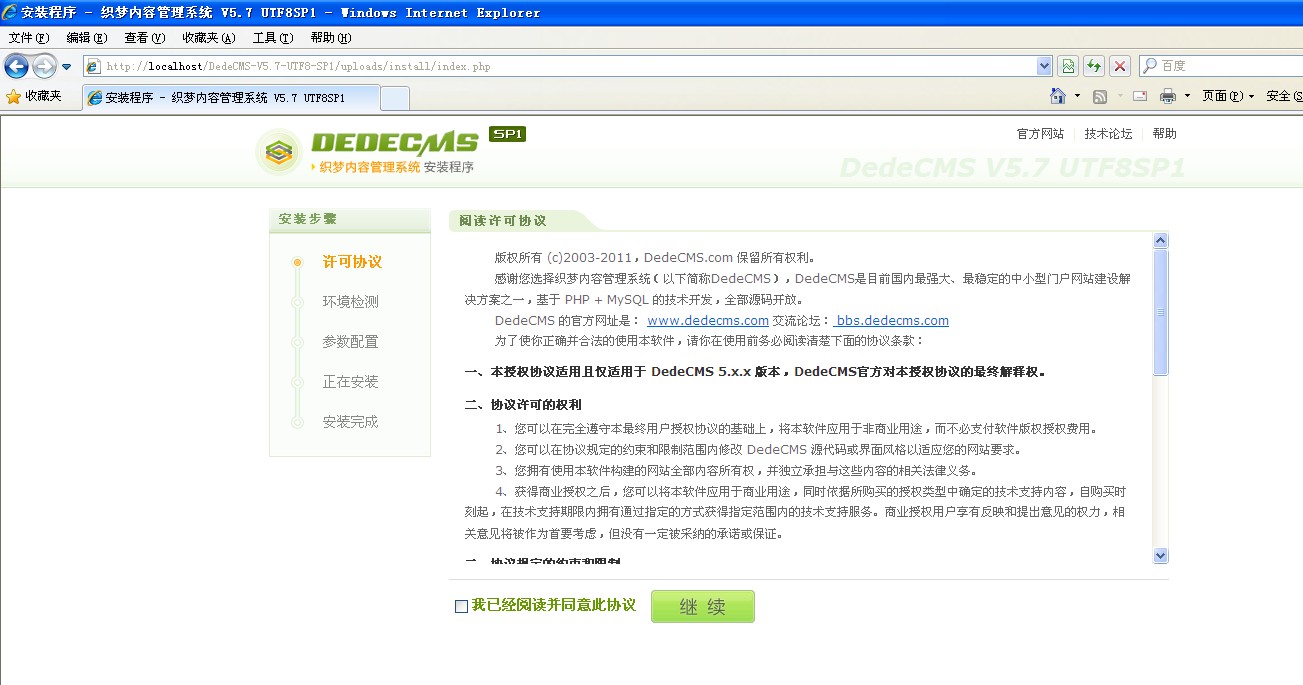The height and width of the screenshot is (685, 1303).
Task: Click the browser Back arrow button
Action: pos(16,67)
